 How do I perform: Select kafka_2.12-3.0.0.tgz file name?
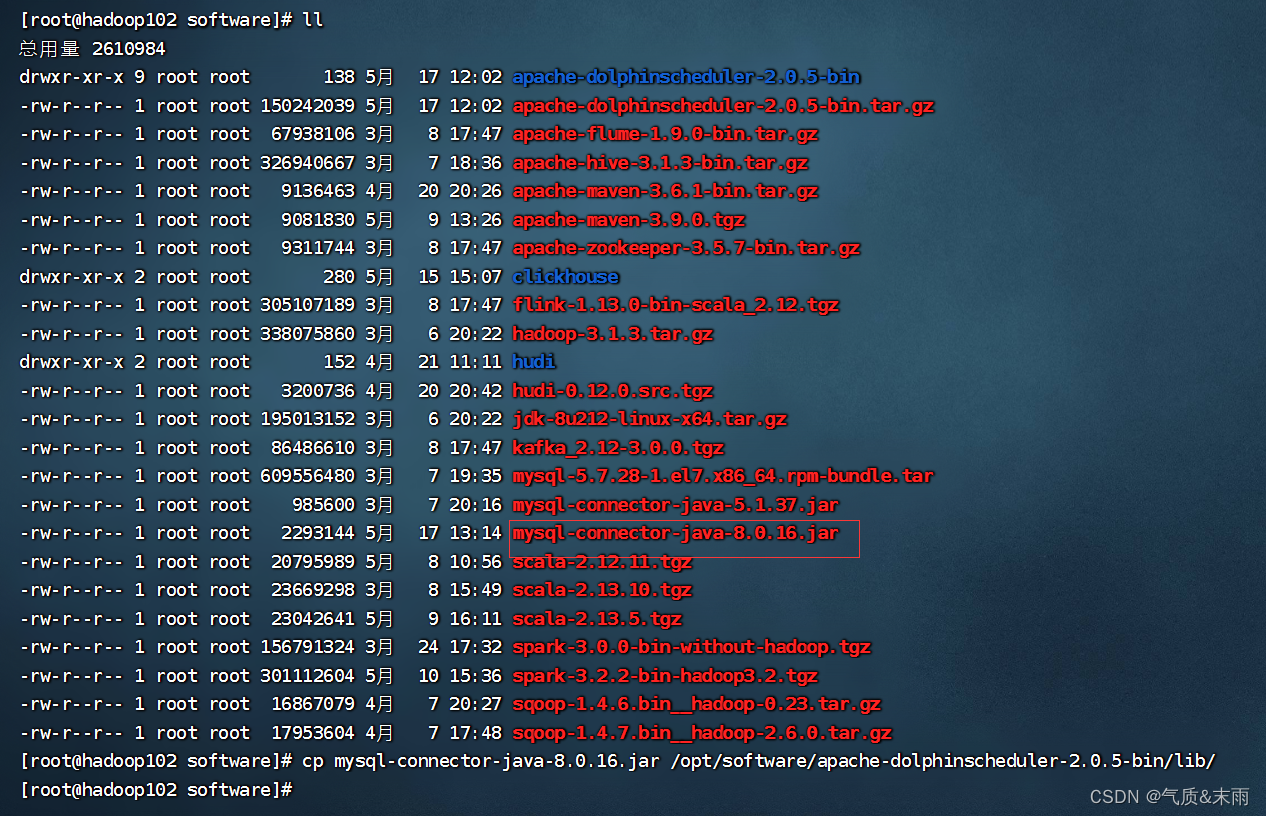(618, 448)
